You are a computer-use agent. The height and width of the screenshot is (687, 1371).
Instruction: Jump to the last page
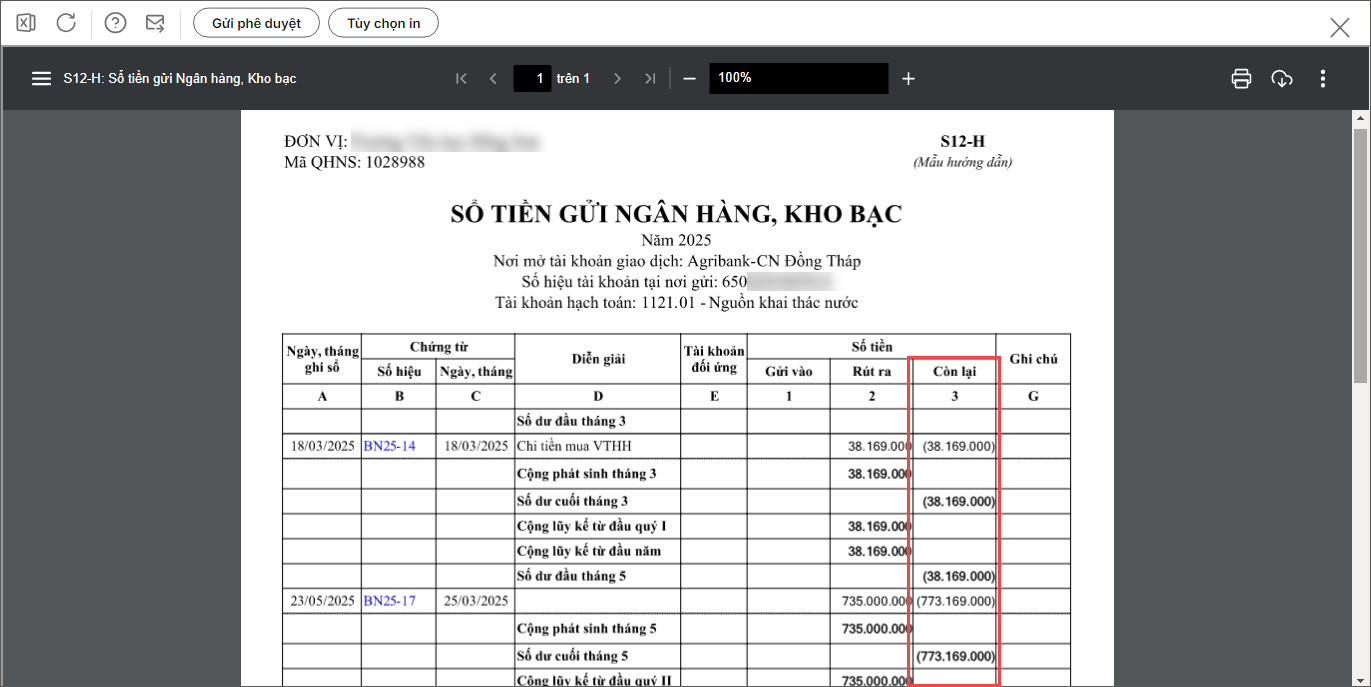650,78
